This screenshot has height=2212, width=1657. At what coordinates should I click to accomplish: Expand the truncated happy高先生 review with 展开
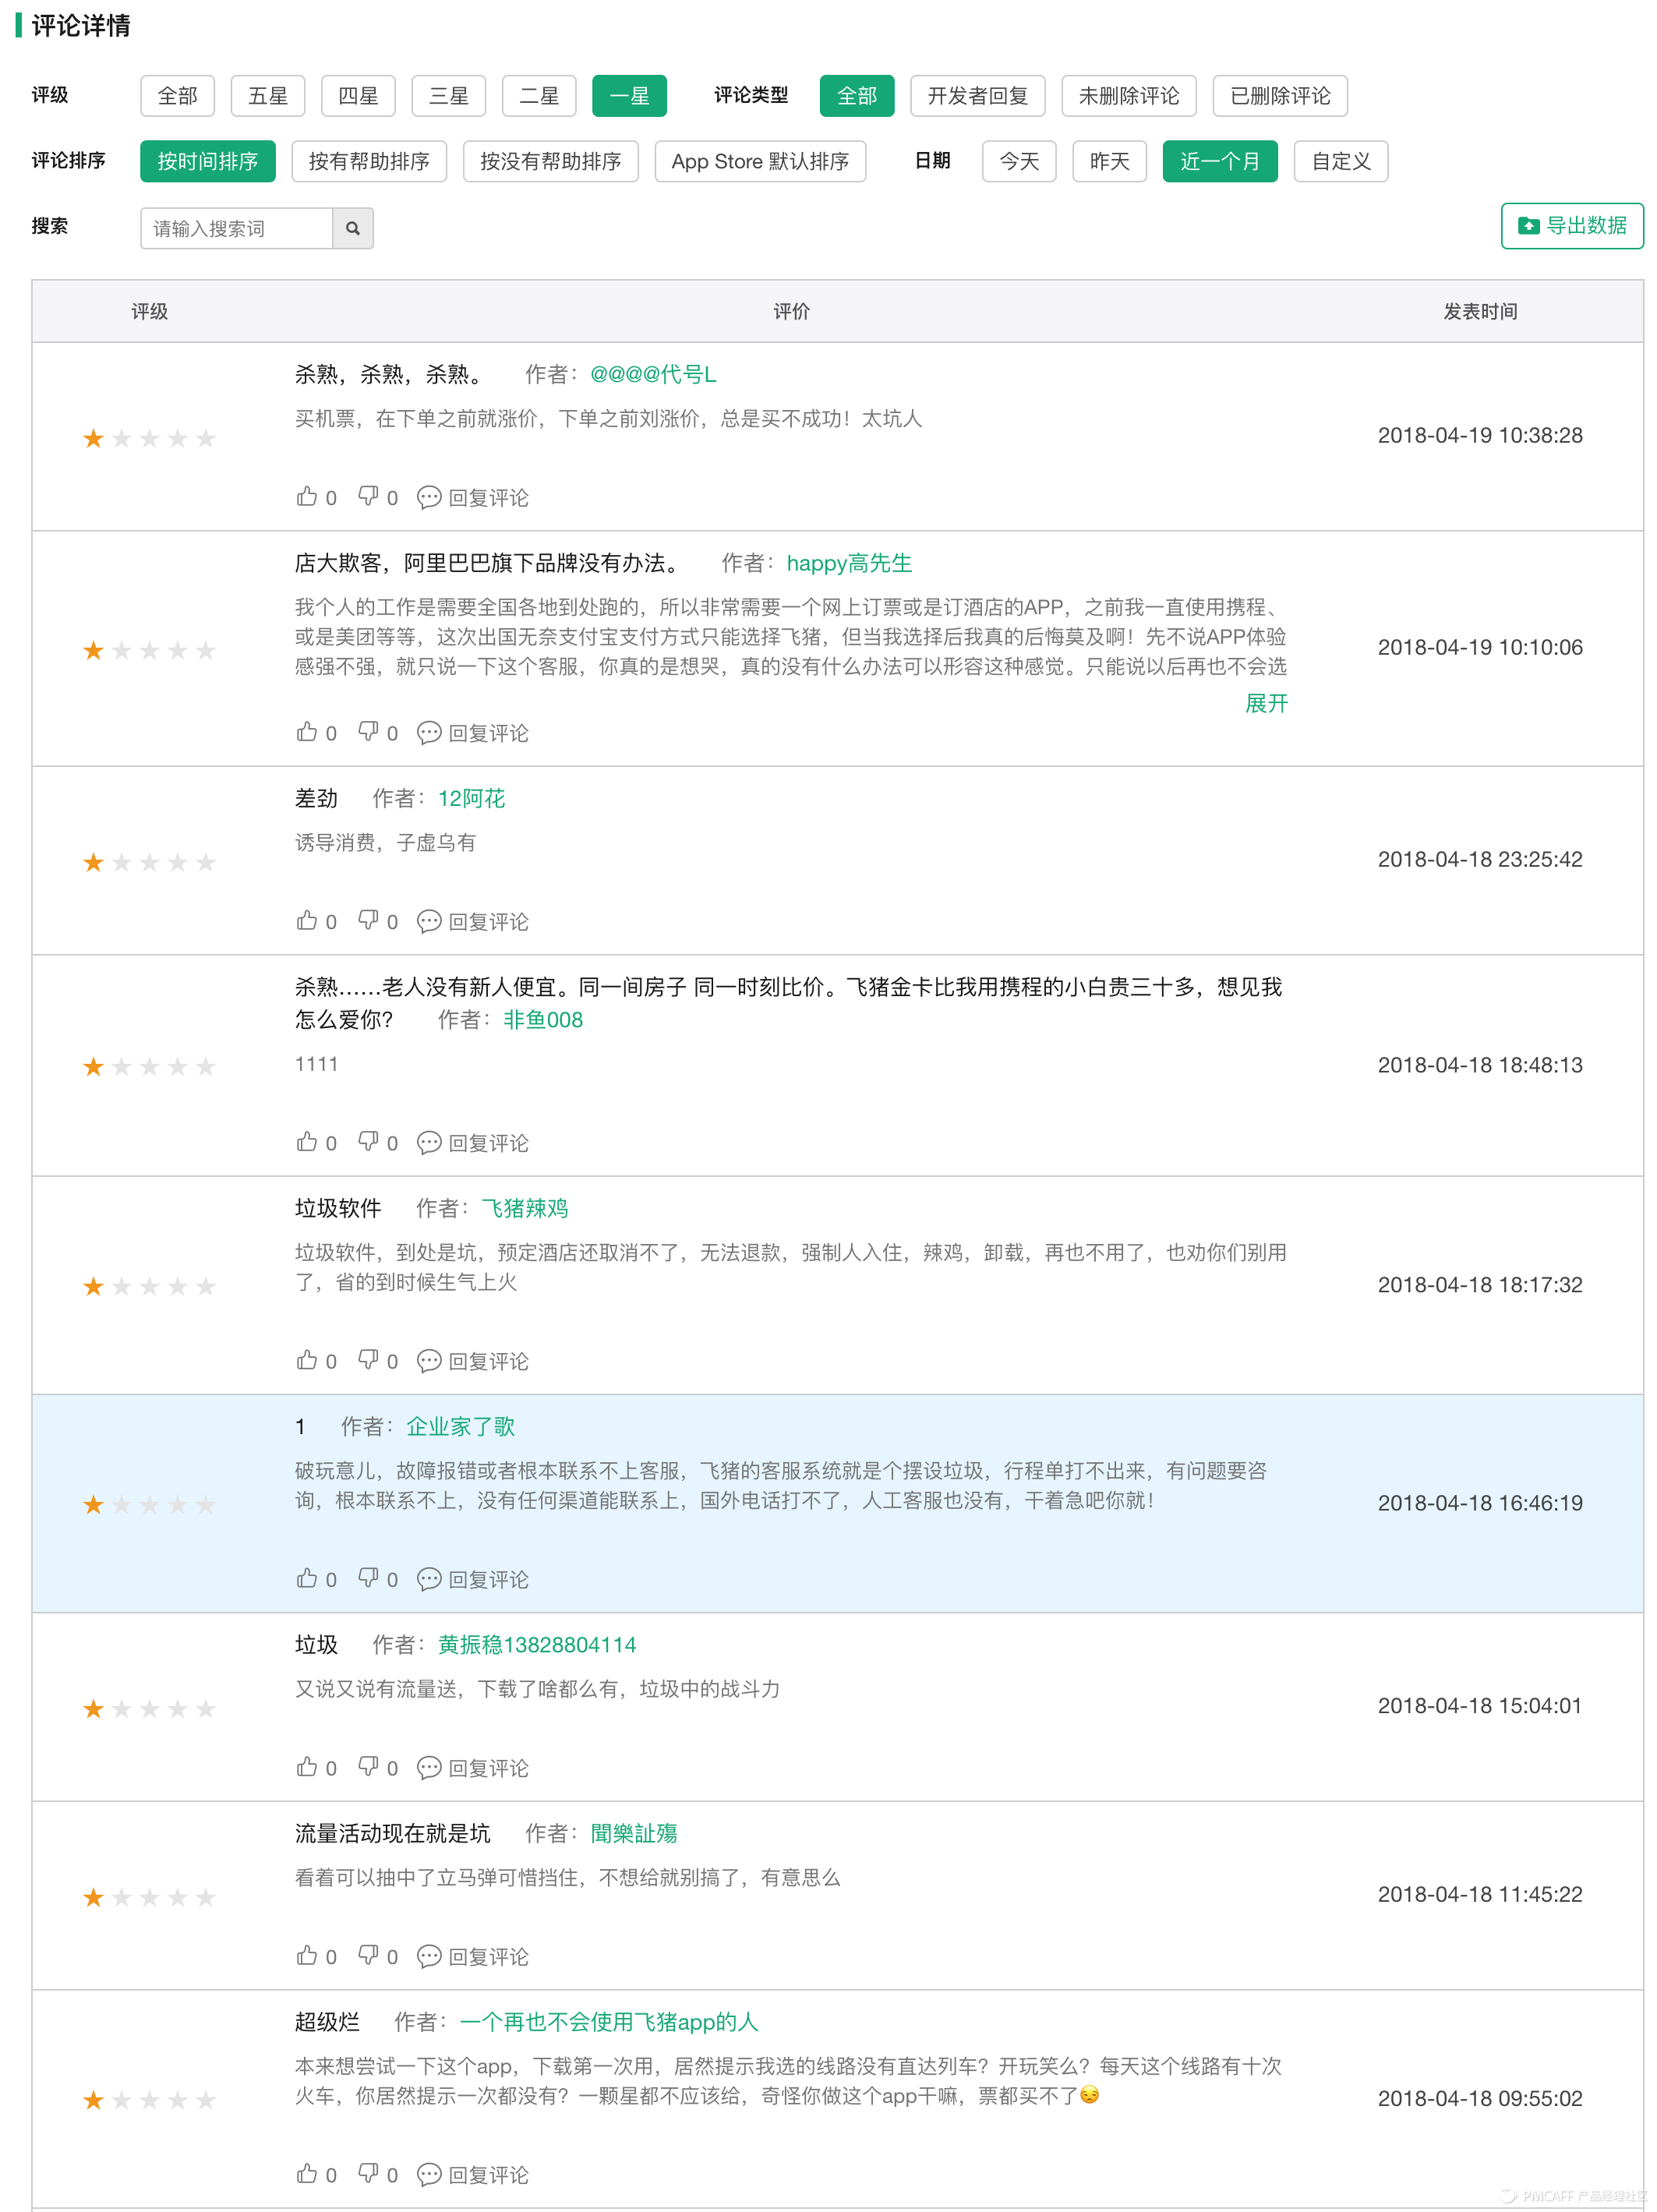point(1266,704)
